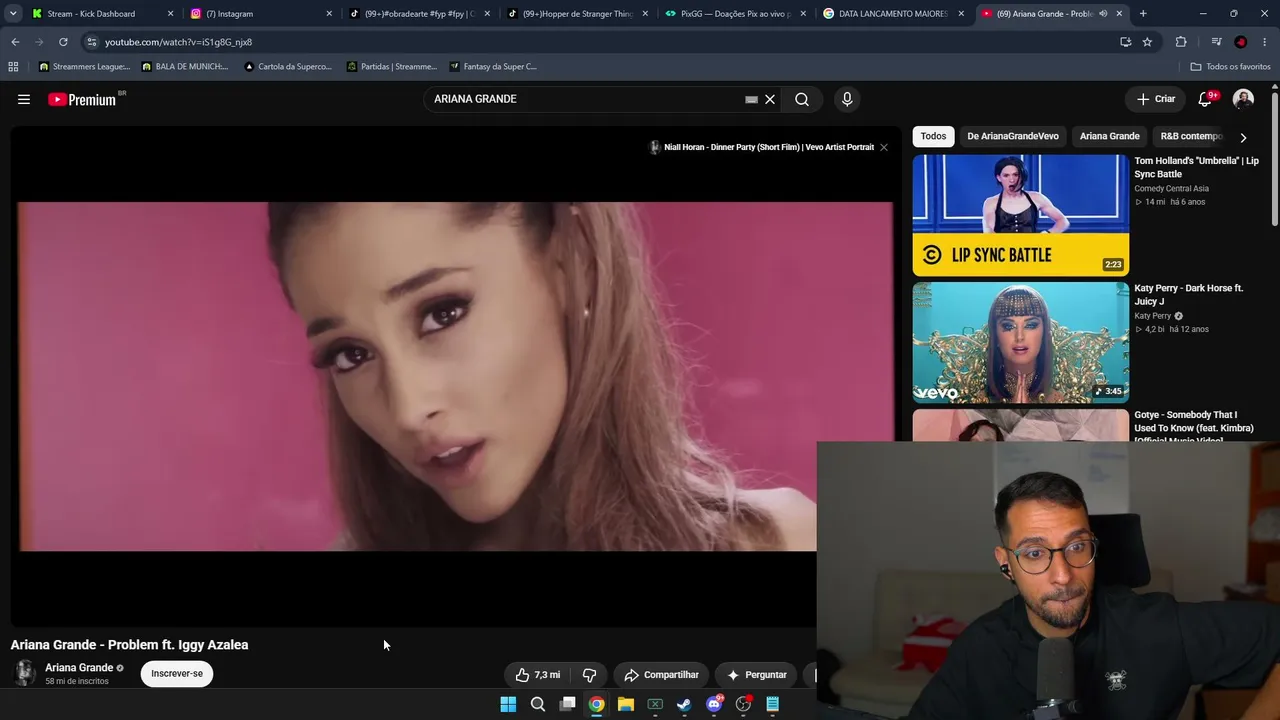Run search with the magnifier button
The image size is (1280, 720).
[x=802, y=99]
